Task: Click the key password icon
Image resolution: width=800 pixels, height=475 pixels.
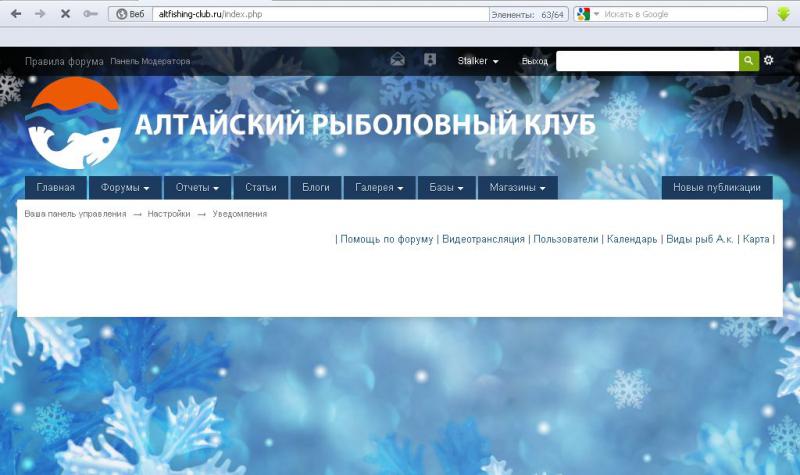Action: coord(91,14)
